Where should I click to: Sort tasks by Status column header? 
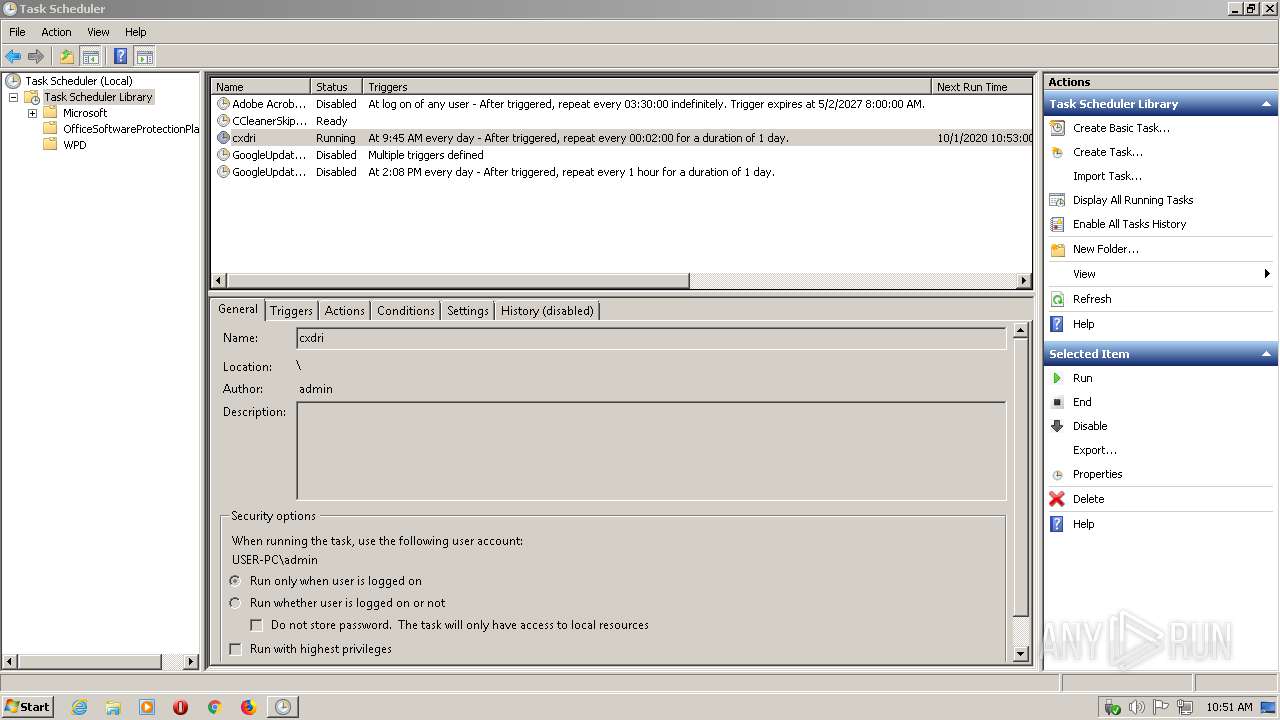(x=336, y=87)
